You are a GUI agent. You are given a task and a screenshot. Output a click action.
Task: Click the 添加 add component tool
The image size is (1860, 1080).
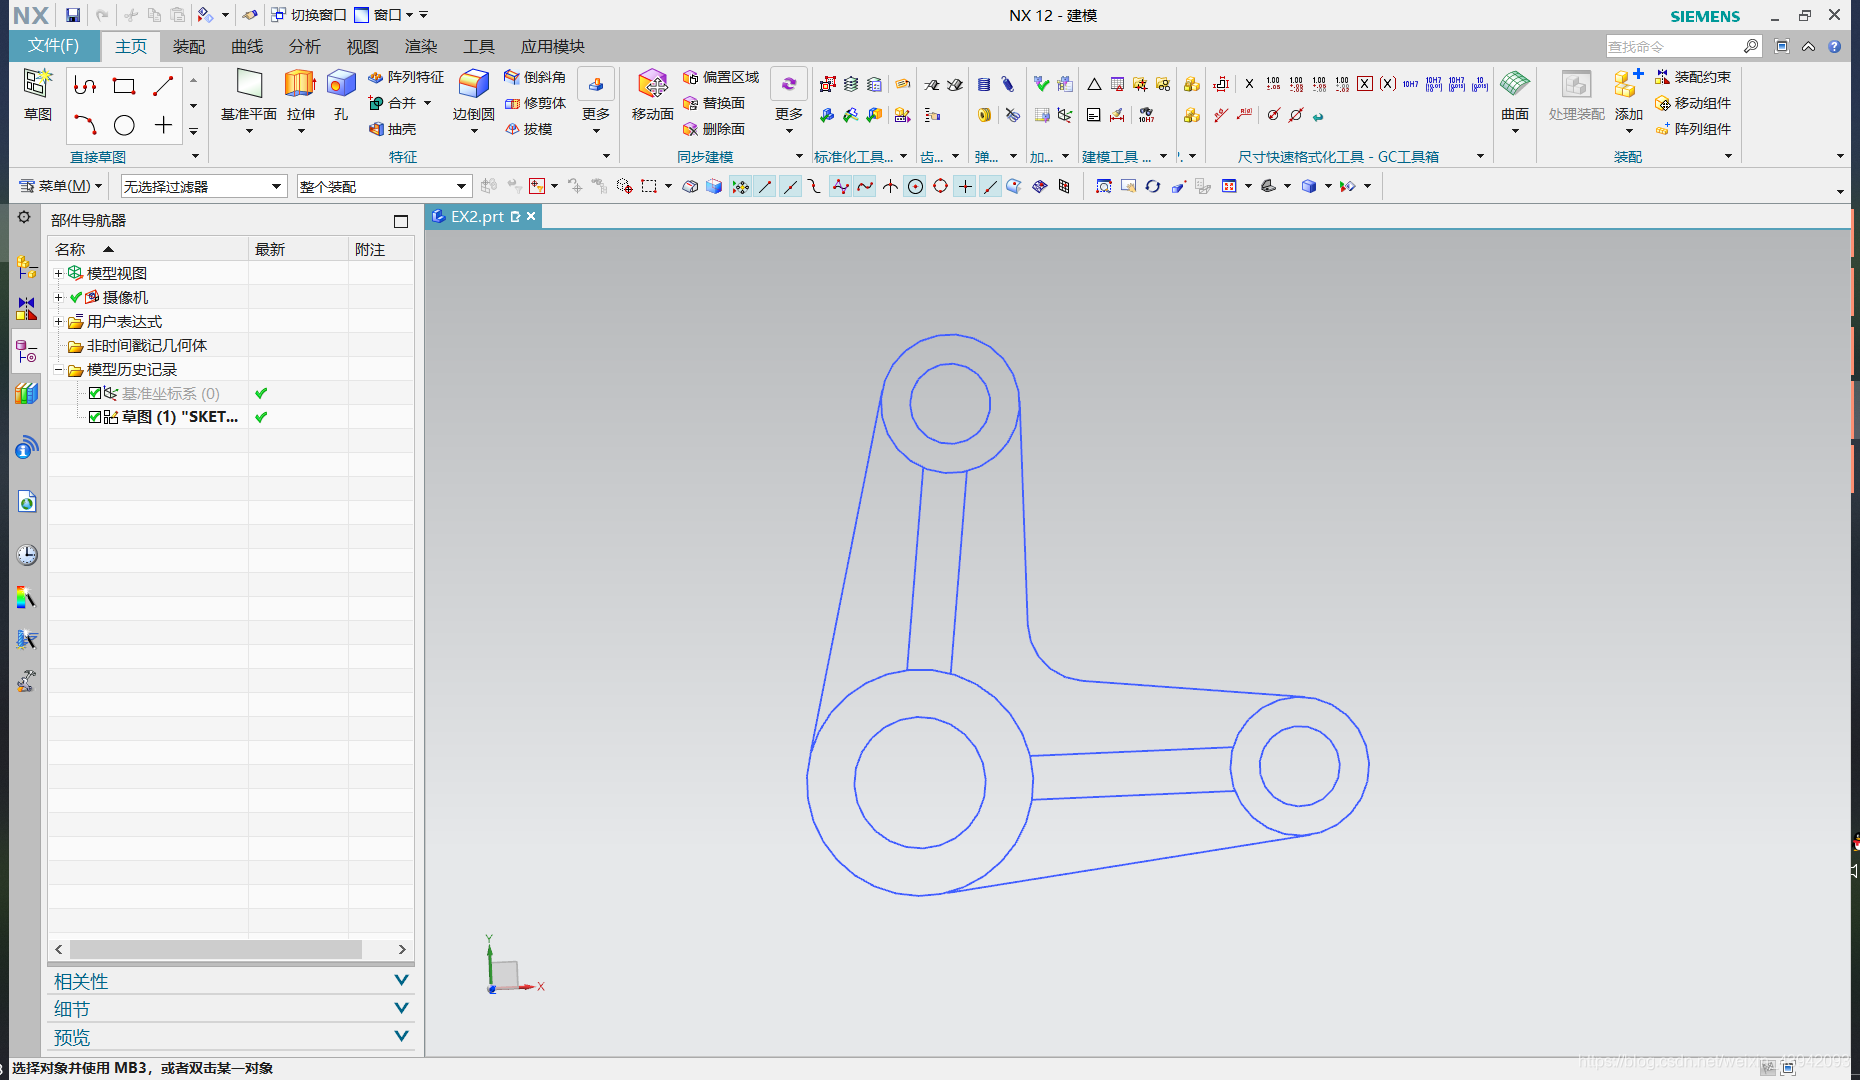[x=1628, y=97]
